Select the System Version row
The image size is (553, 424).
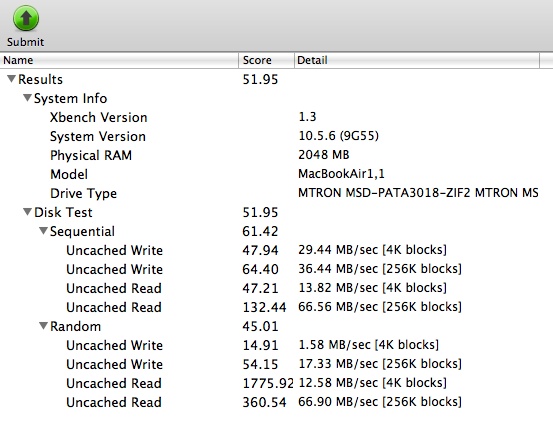click(x=276, y=136)
